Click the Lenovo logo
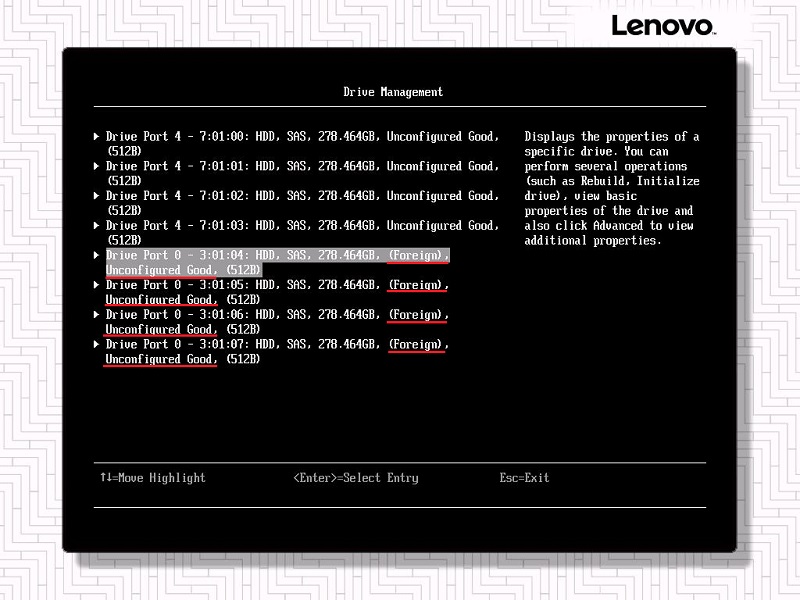Viewport: 800px width, 600px height. point(662,25)
